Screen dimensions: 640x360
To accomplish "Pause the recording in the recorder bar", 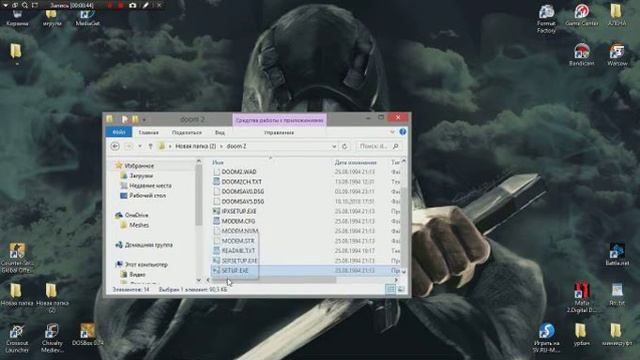I will point(110,5).
